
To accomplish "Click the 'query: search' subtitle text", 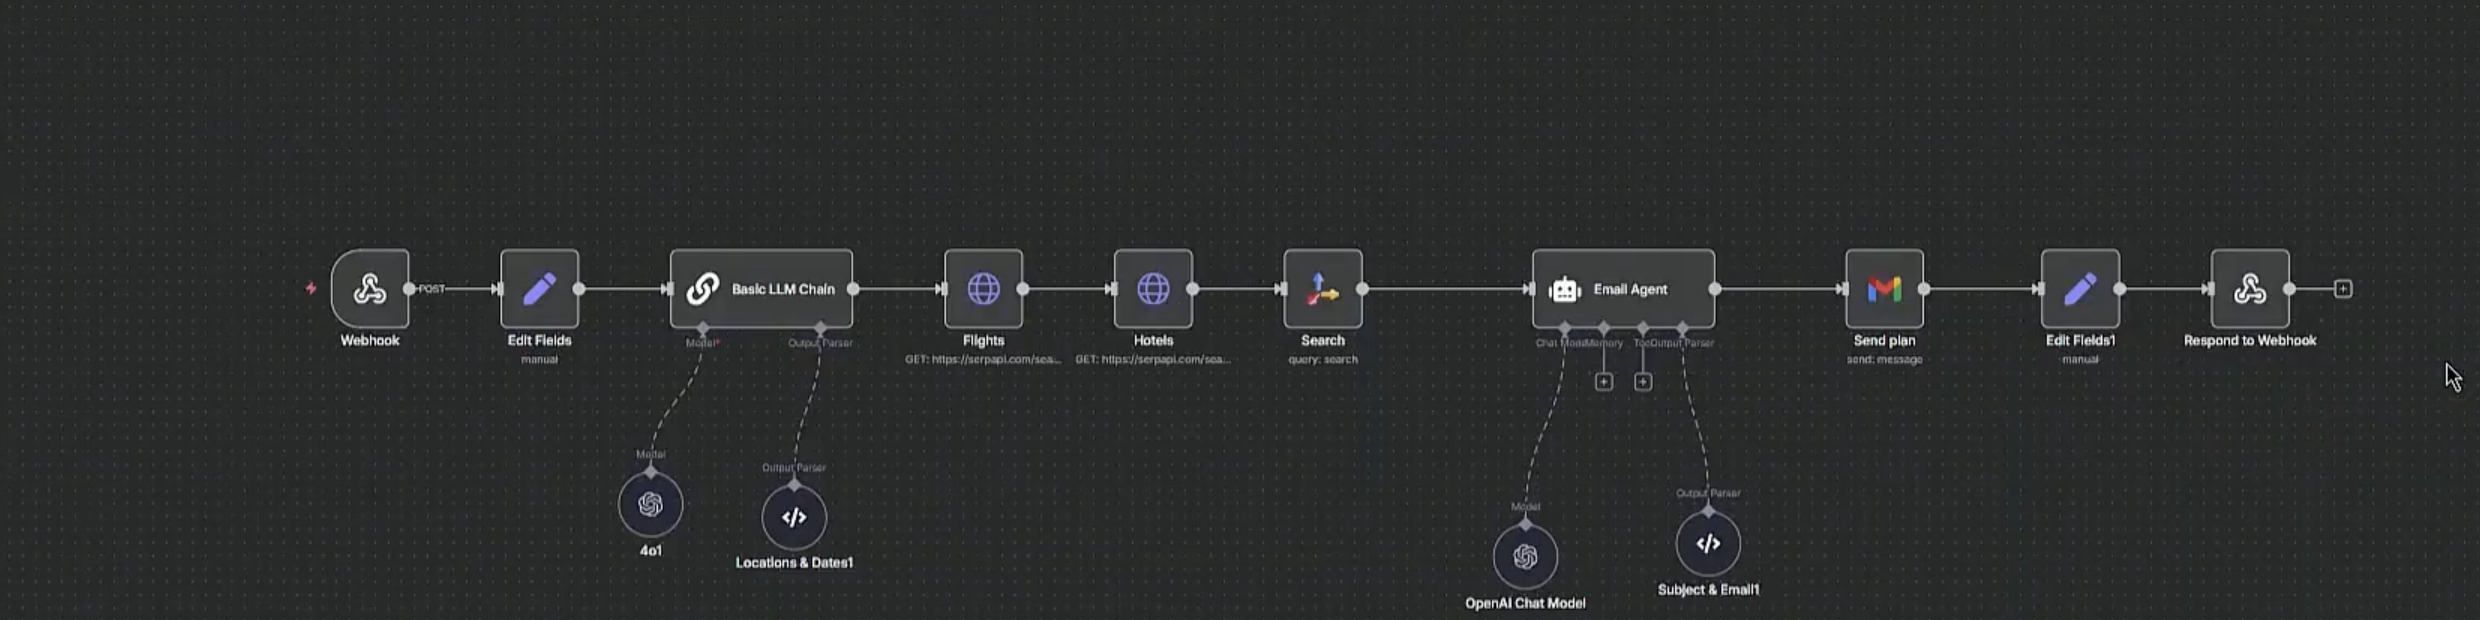I will [x=1323, y=359].
